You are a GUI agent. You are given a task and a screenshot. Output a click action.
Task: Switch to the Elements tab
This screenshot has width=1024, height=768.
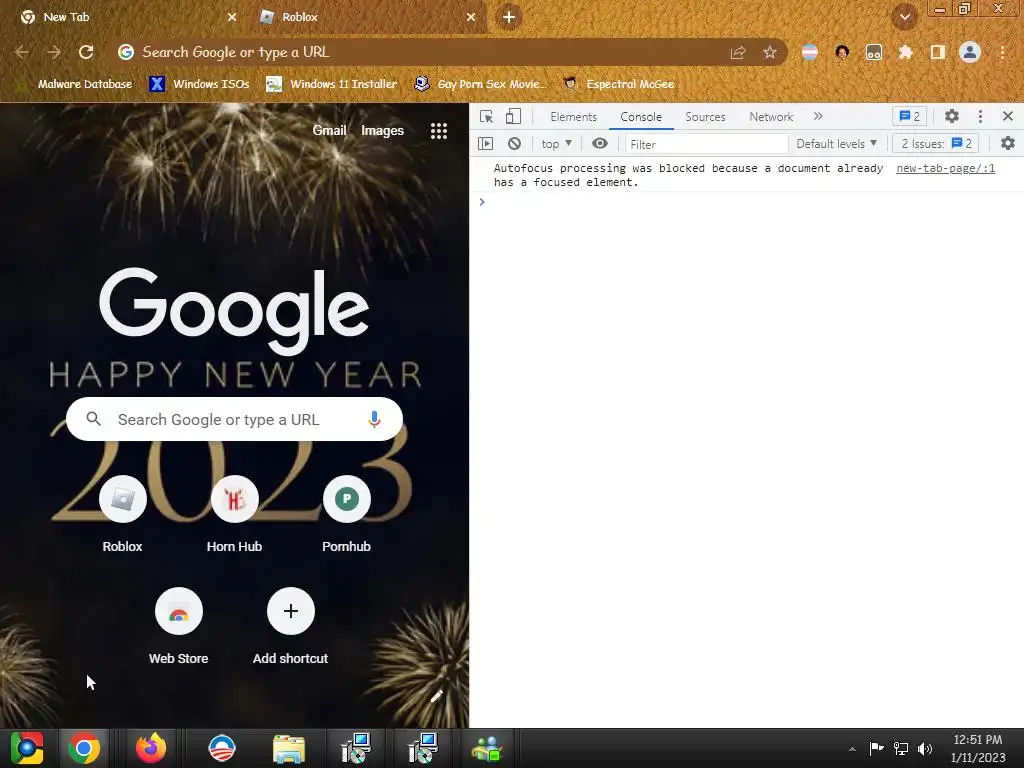[x=573, y=117]
